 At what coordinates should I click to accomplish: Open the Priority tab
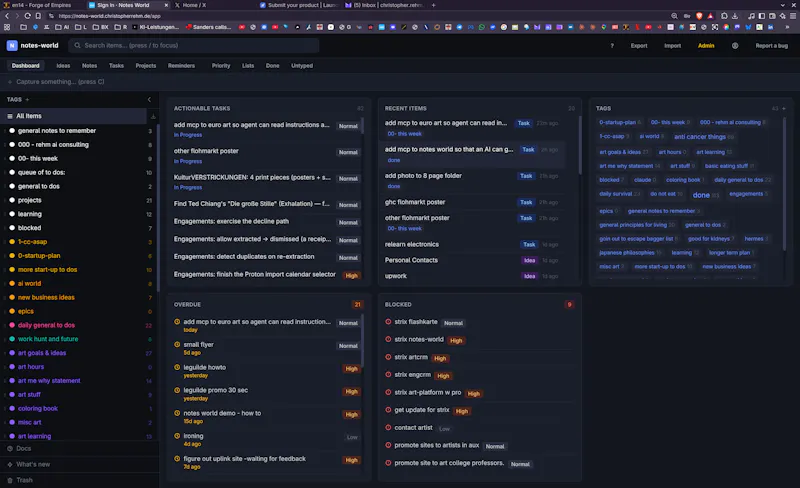click(x=221, y=66)
